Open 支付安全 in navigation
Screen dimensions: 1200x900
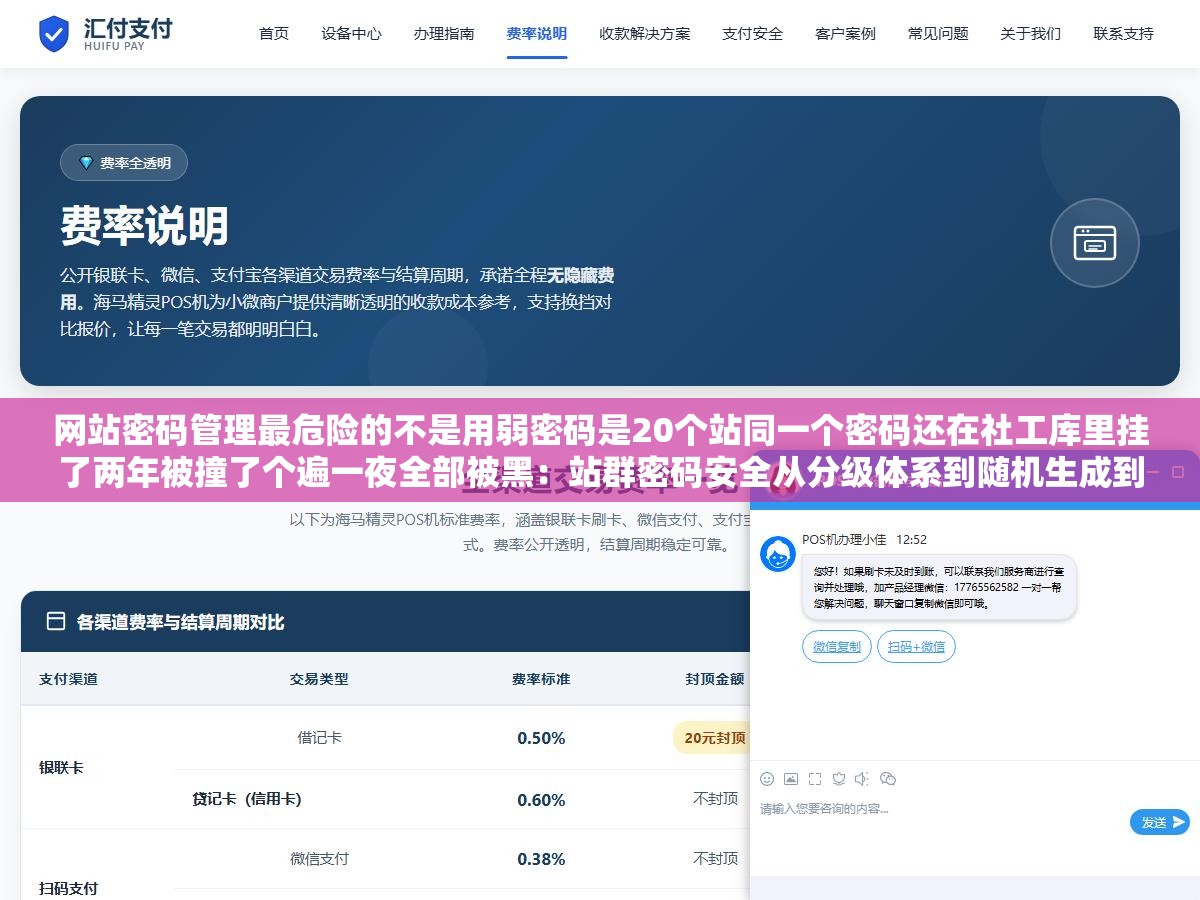[753, 33]
